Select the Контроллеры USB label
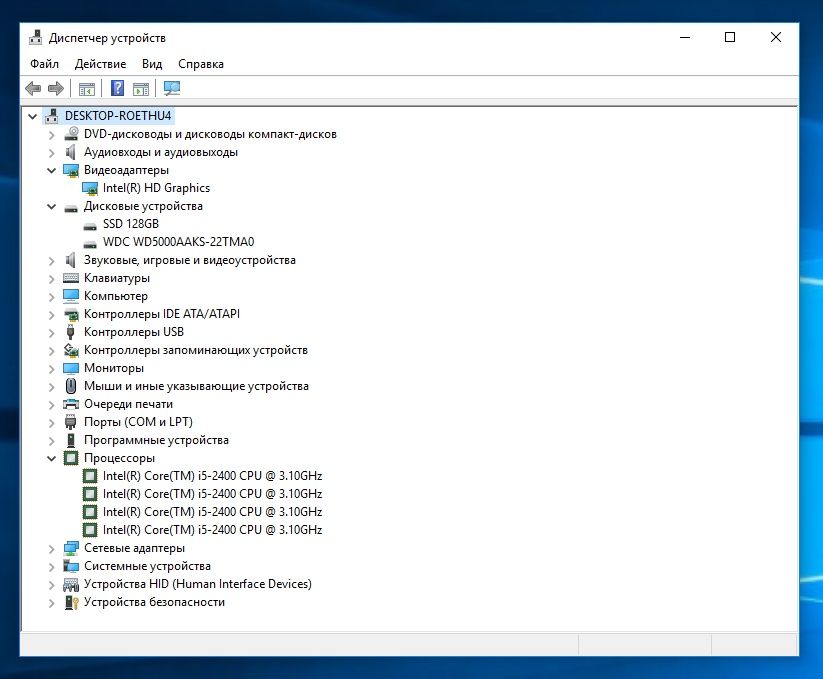 134,332
